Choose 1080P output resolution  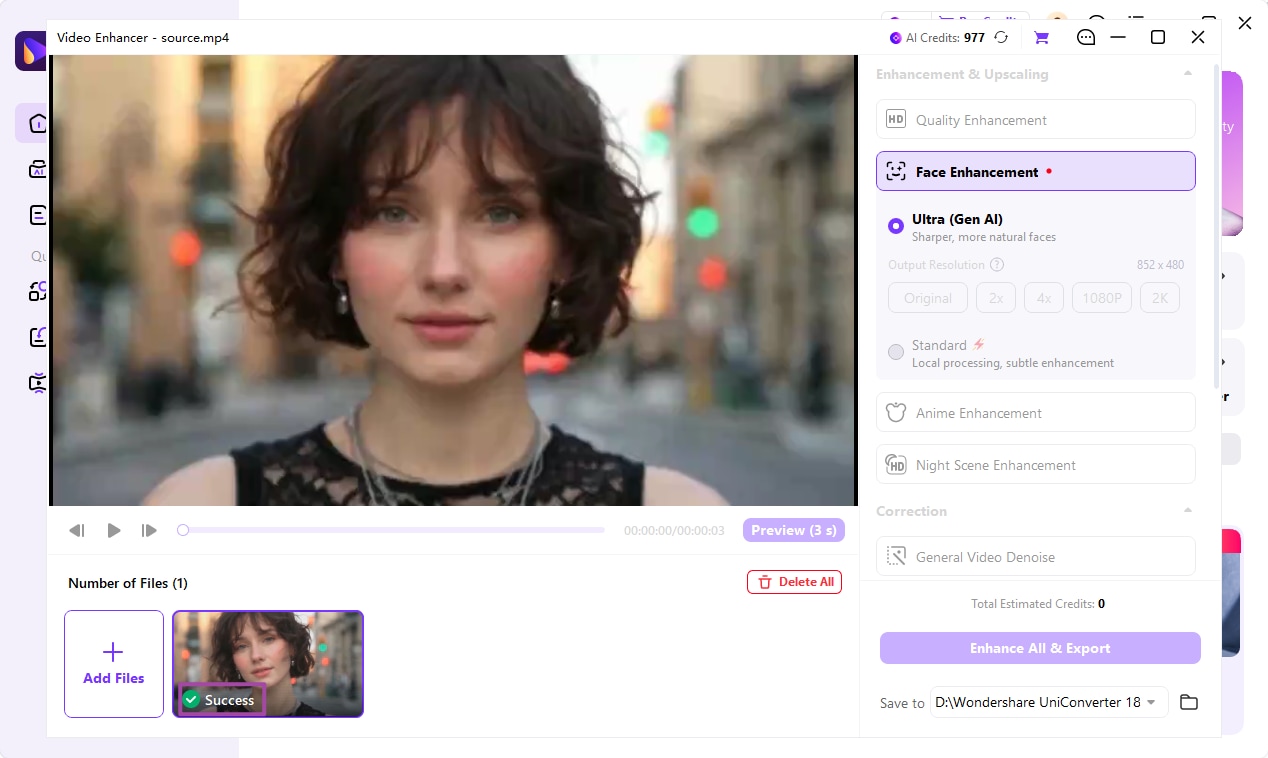click(1102, 298)
